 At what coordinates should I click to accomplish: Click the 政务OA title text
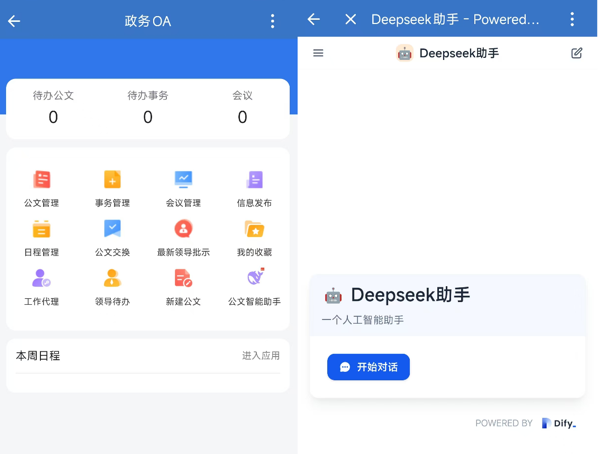click(148, 21)
